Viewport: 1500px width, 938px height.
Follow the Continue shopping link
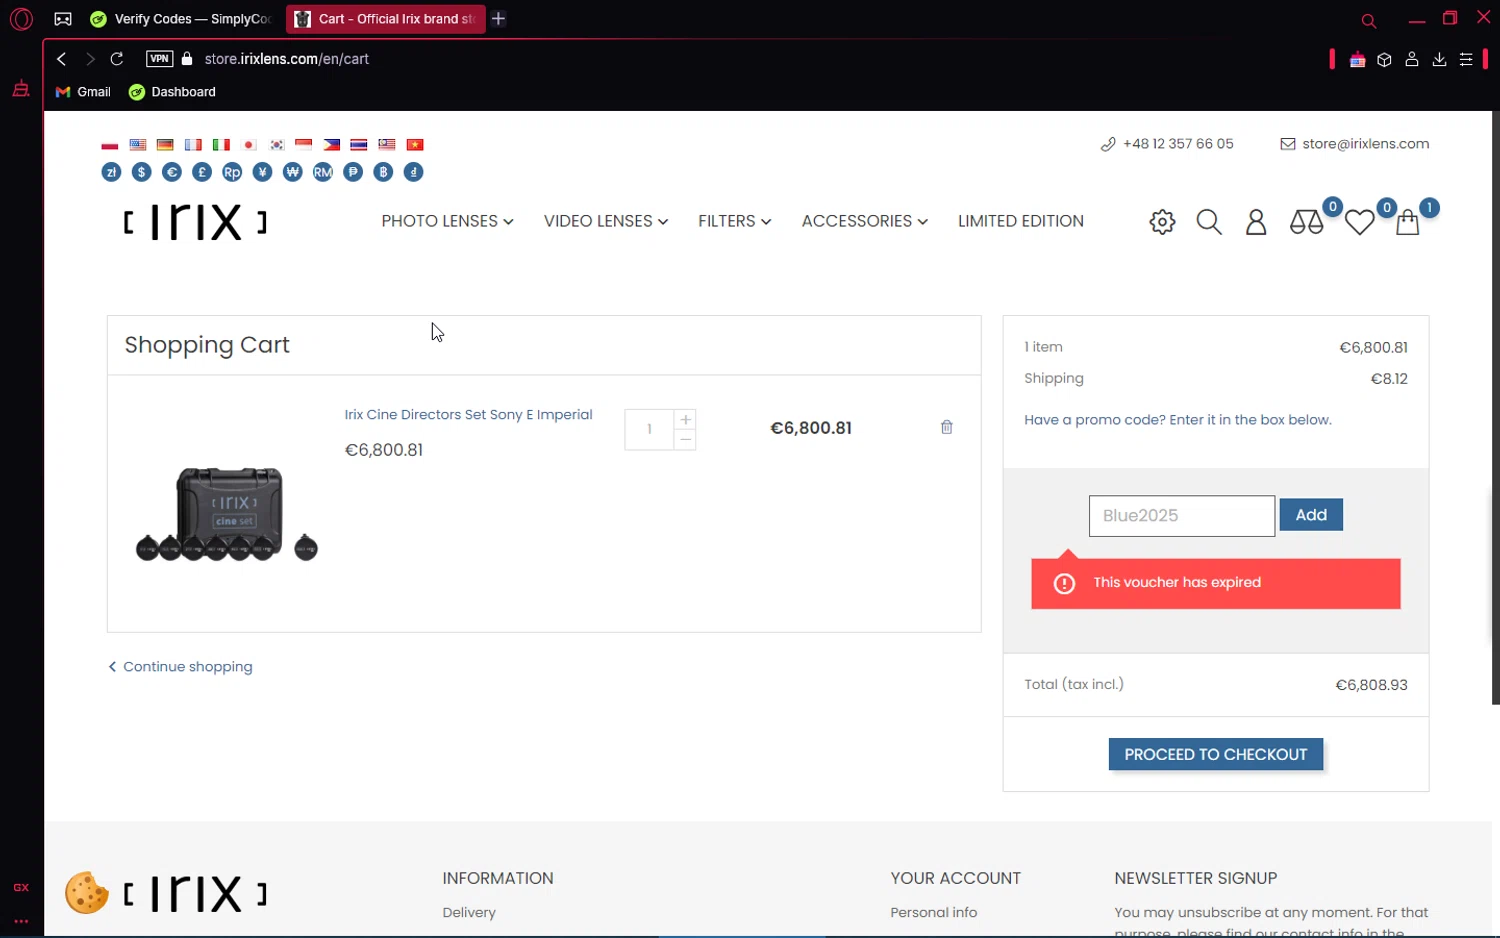(x=180, y=667)
